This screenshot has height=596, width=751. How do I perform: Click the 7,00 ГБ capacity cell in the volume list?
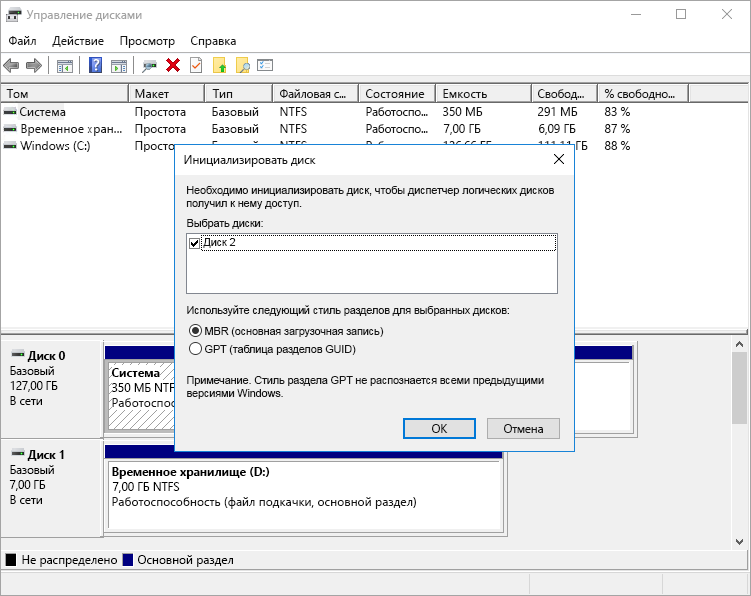coord(461,129)
